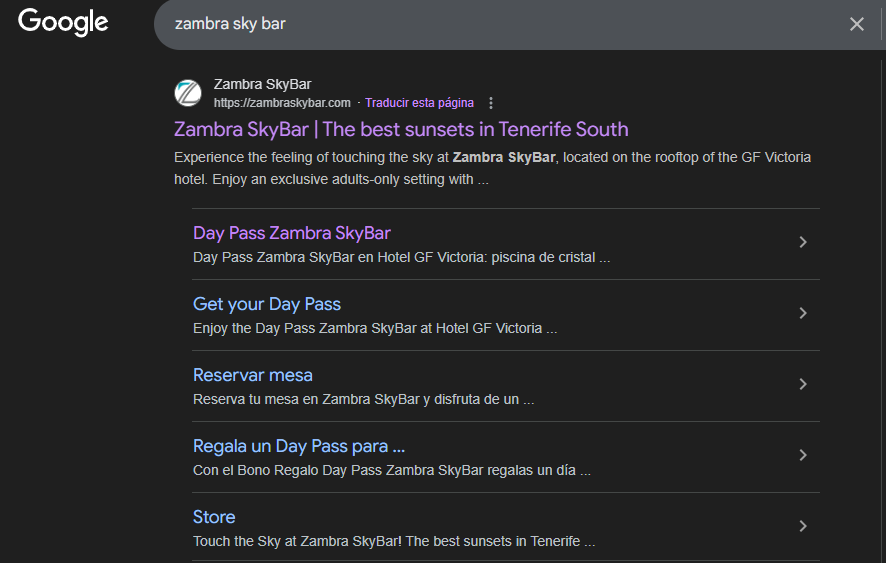Screen dimensions: 886x563
Task: Click the snippet text starting Experience the feeling
Action: (492, 168)
